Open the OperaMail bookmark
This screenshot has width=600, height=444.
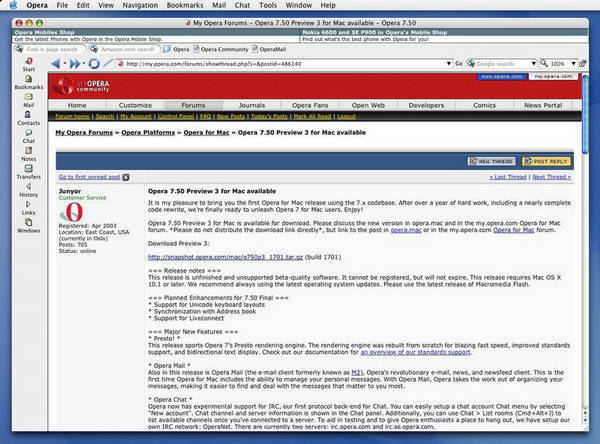tap(269, 49)
